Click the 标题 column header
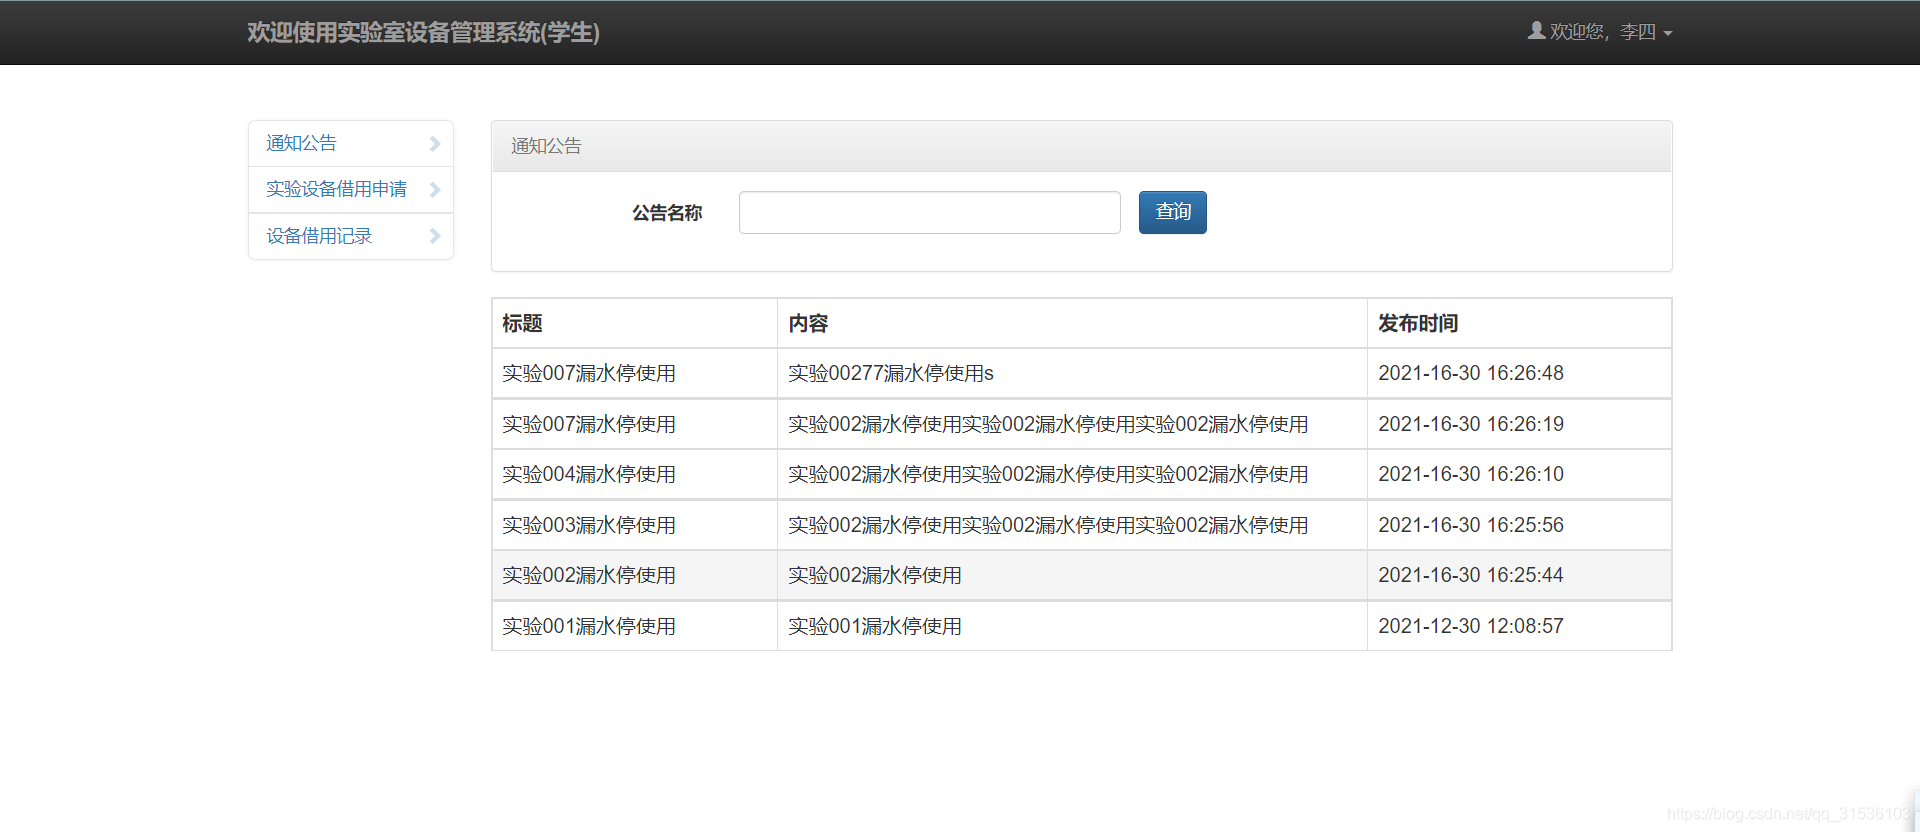The height and width of the screenshot is (832, 1920). click(x=634, y=323)
